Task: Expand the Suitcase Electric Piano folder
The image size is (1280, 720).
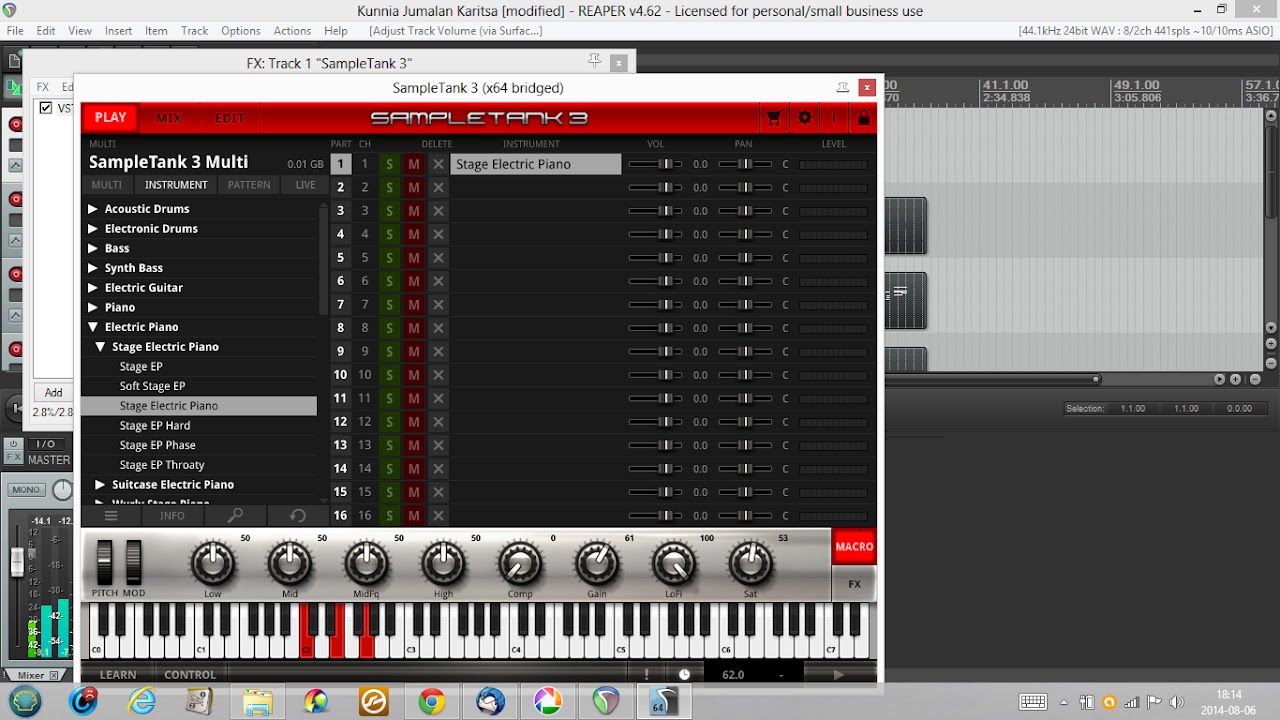Action: pos(100,485)
